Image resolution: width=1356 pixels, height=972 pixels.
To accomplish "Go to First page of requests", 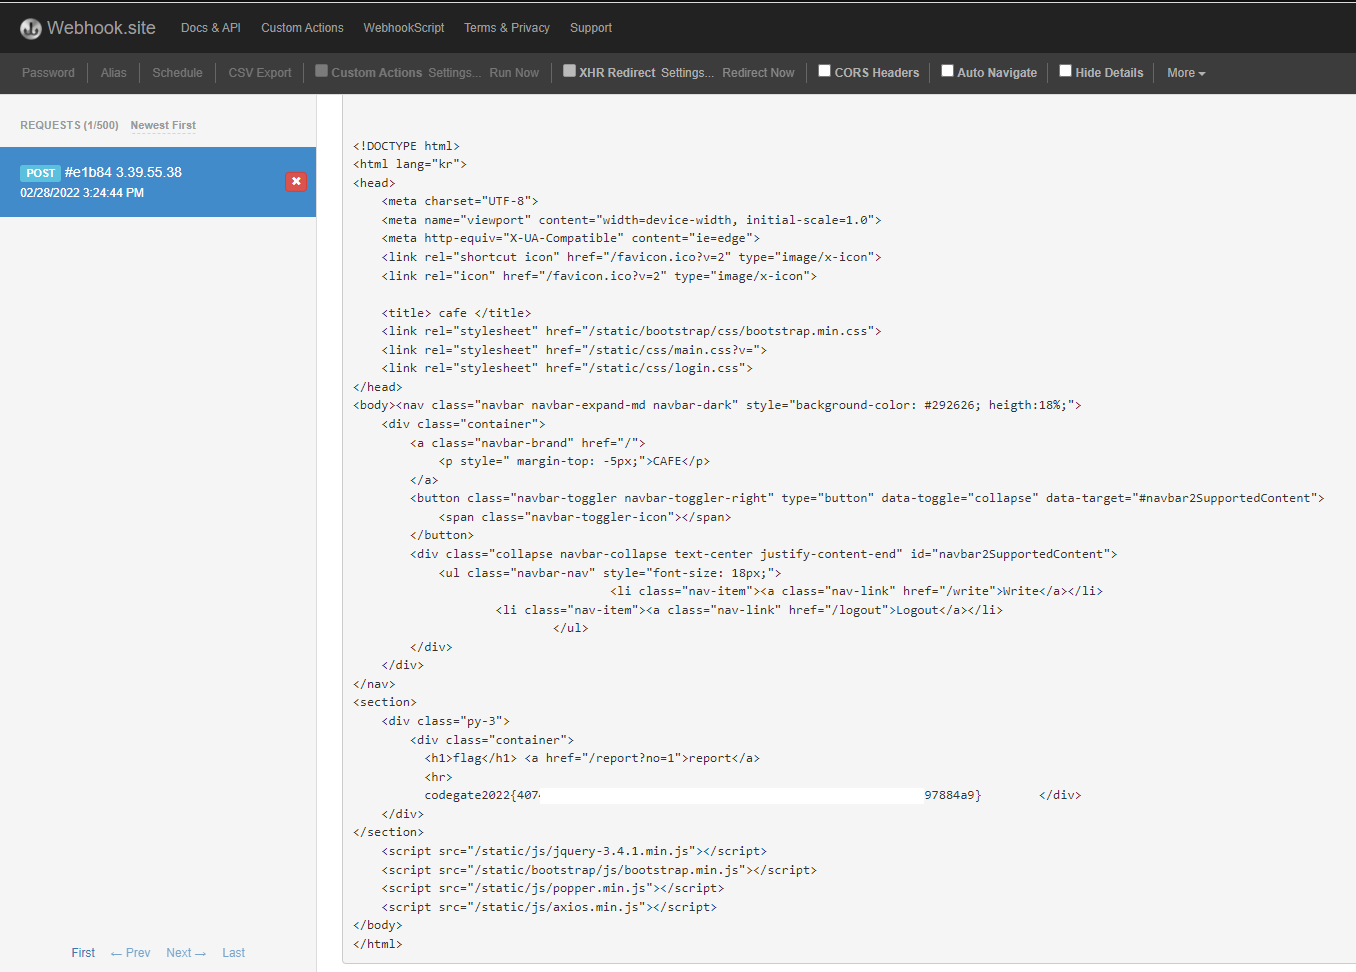I will pyautogui.click(x=83, y=953).
